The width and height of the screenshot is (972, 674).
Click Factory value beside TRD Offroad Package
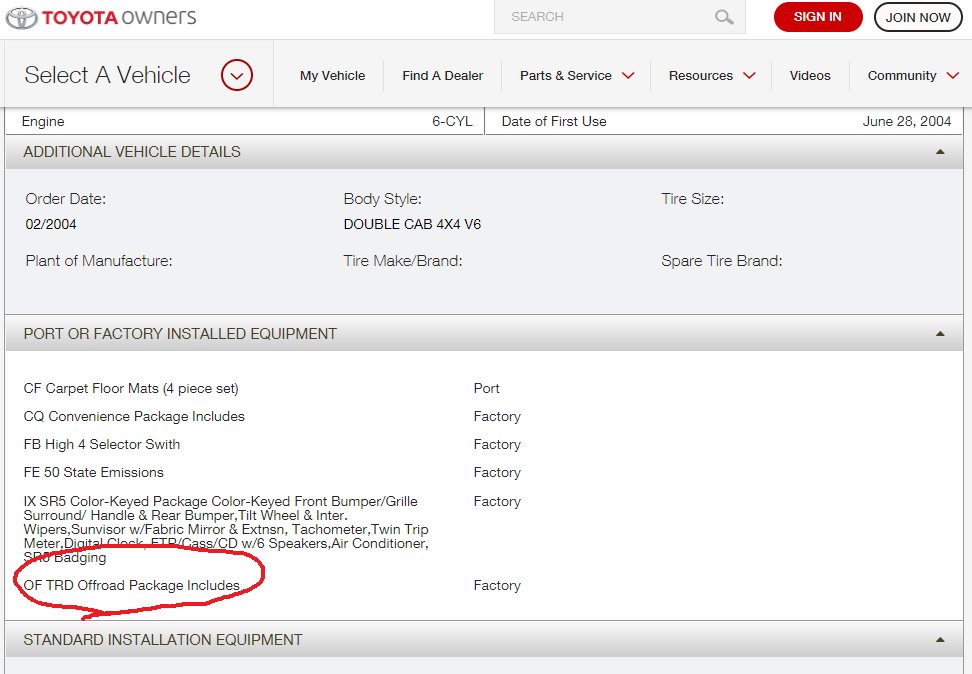pos(497,585)
